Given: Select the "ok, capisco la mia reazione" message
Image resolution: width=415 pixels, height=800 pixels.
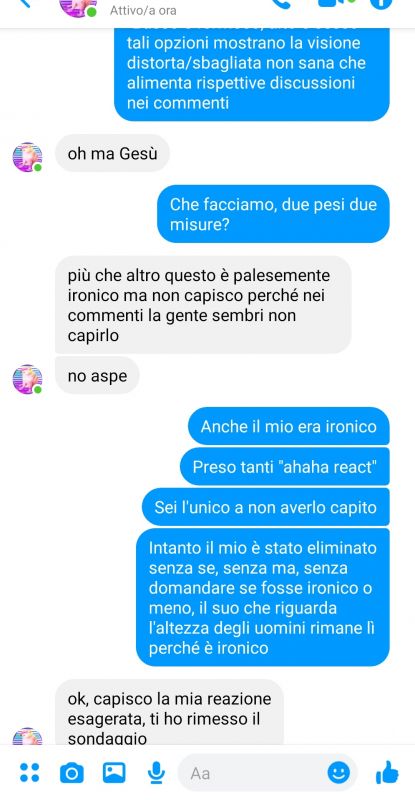Looking at the screenshot, I should point(169,712).
